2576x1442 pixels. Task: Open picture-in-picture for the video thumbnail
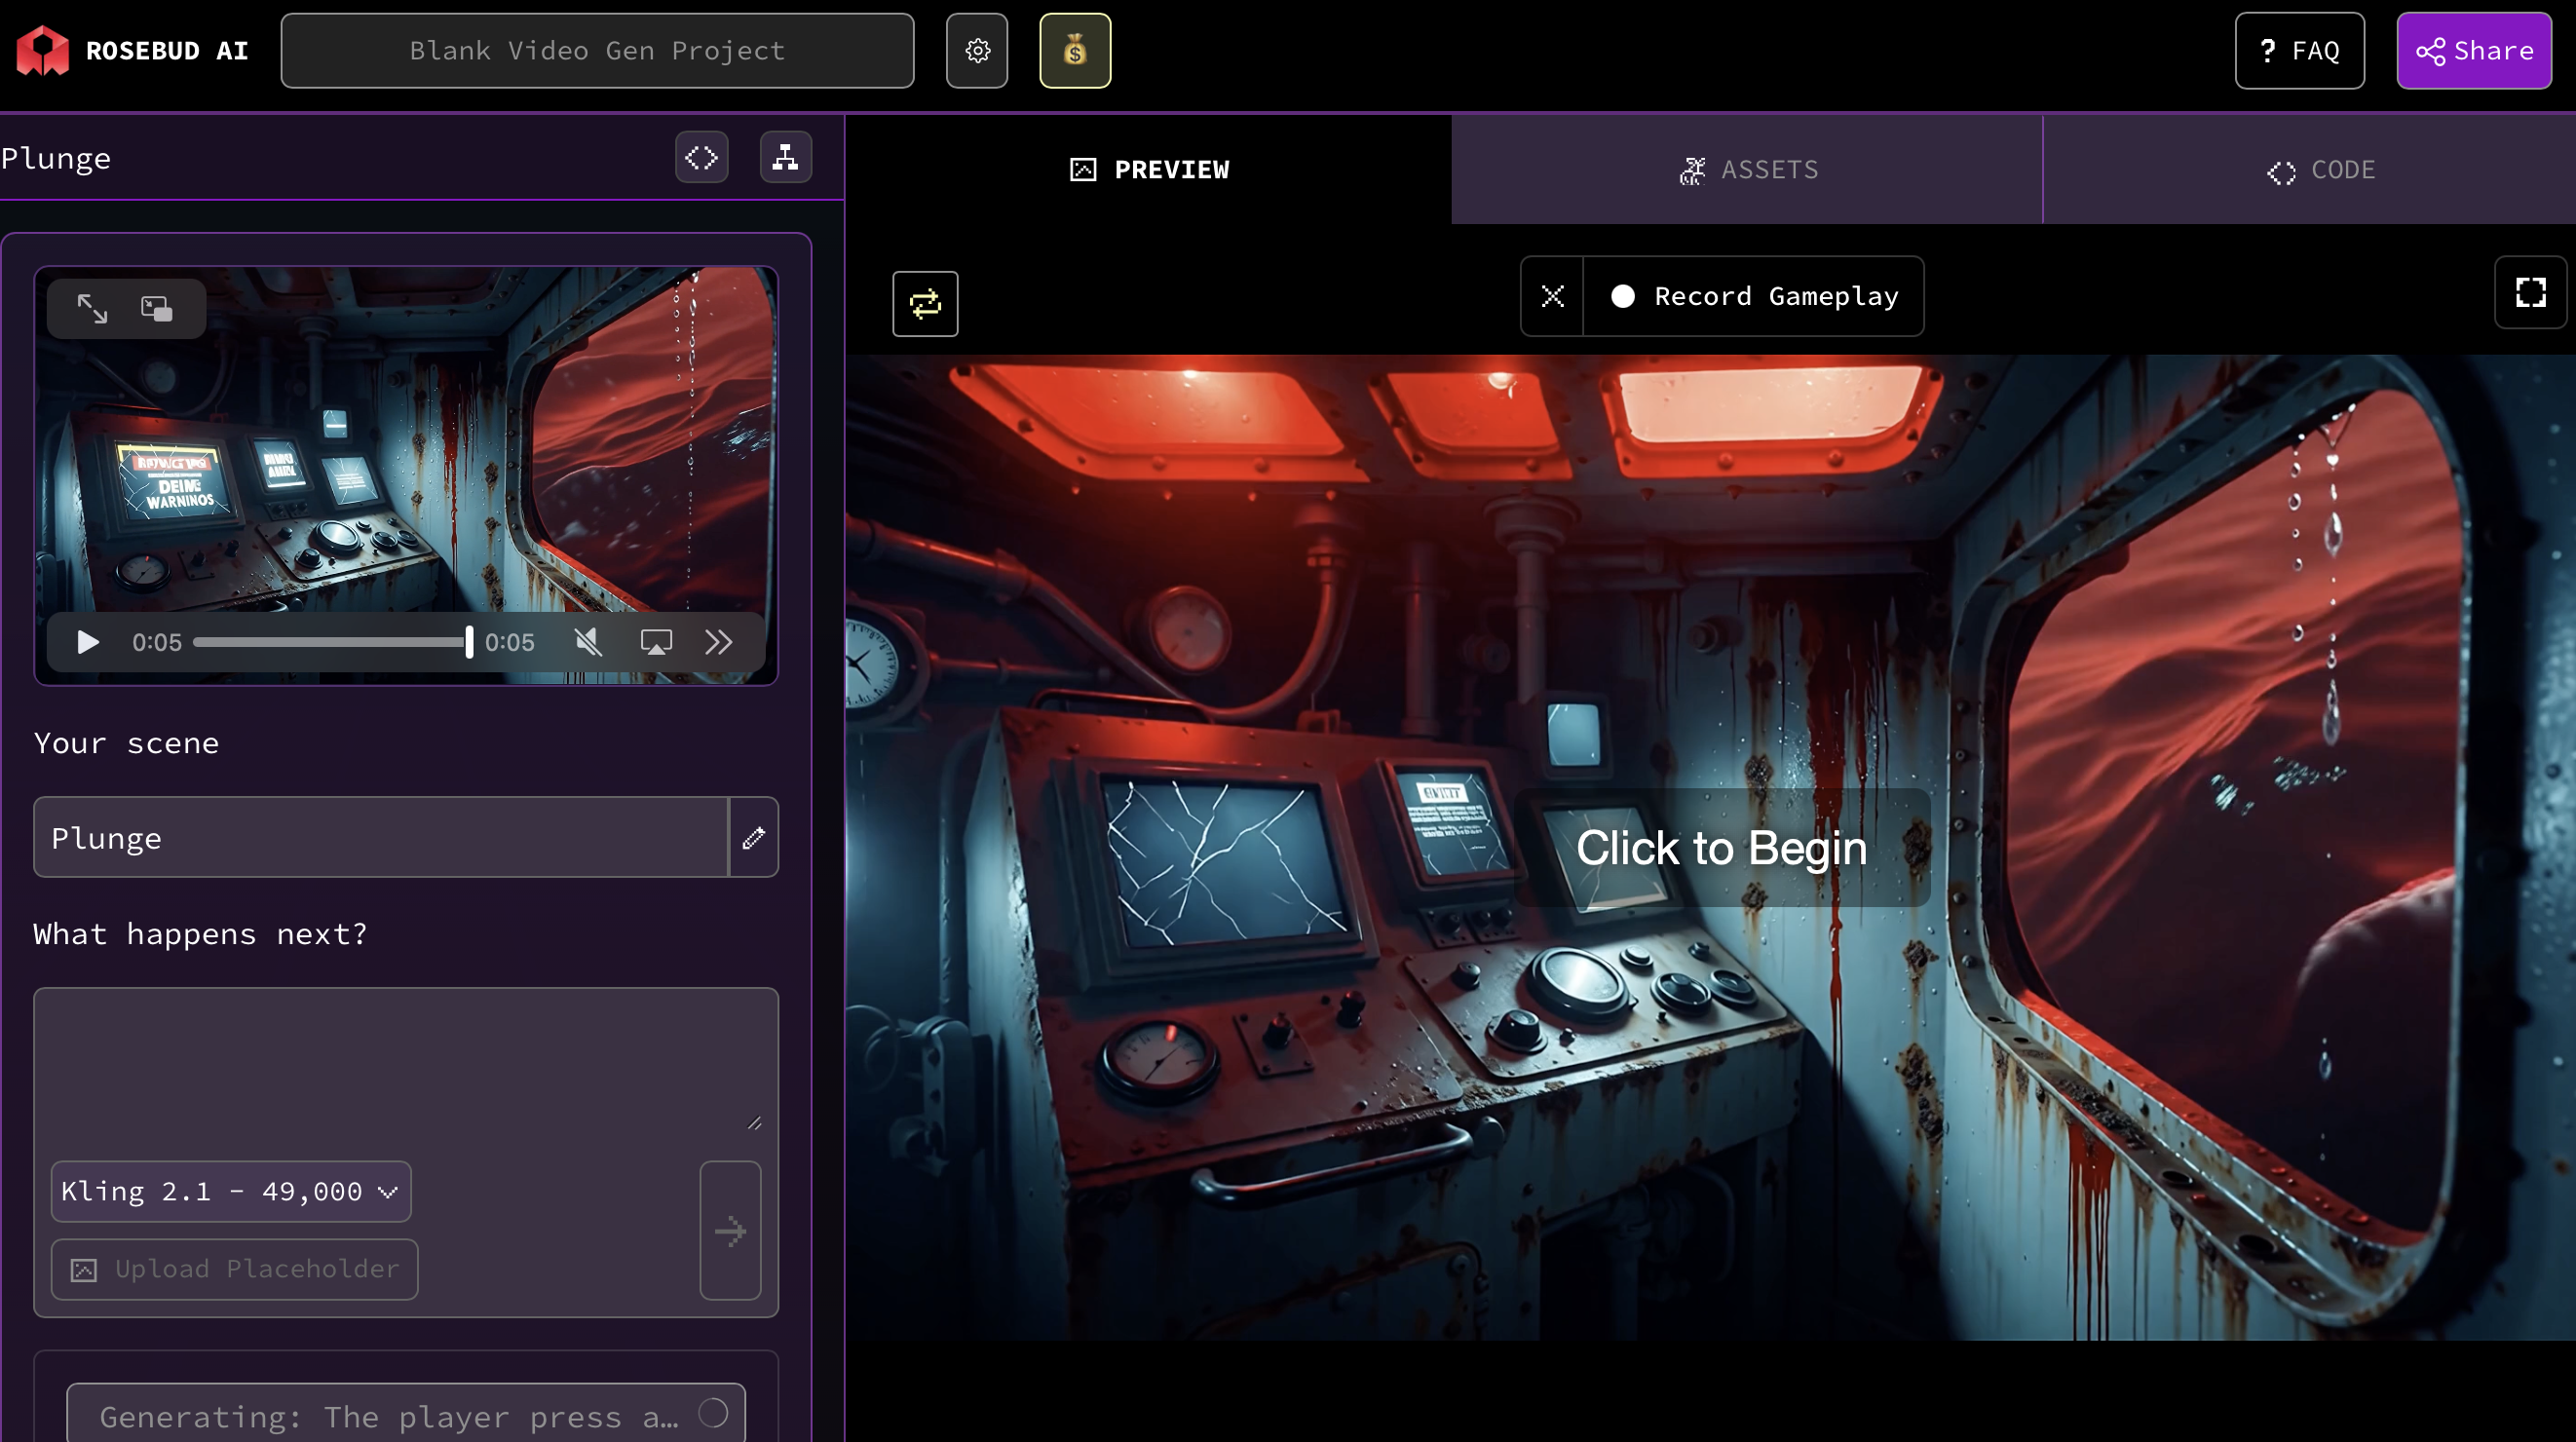(157, 309)
